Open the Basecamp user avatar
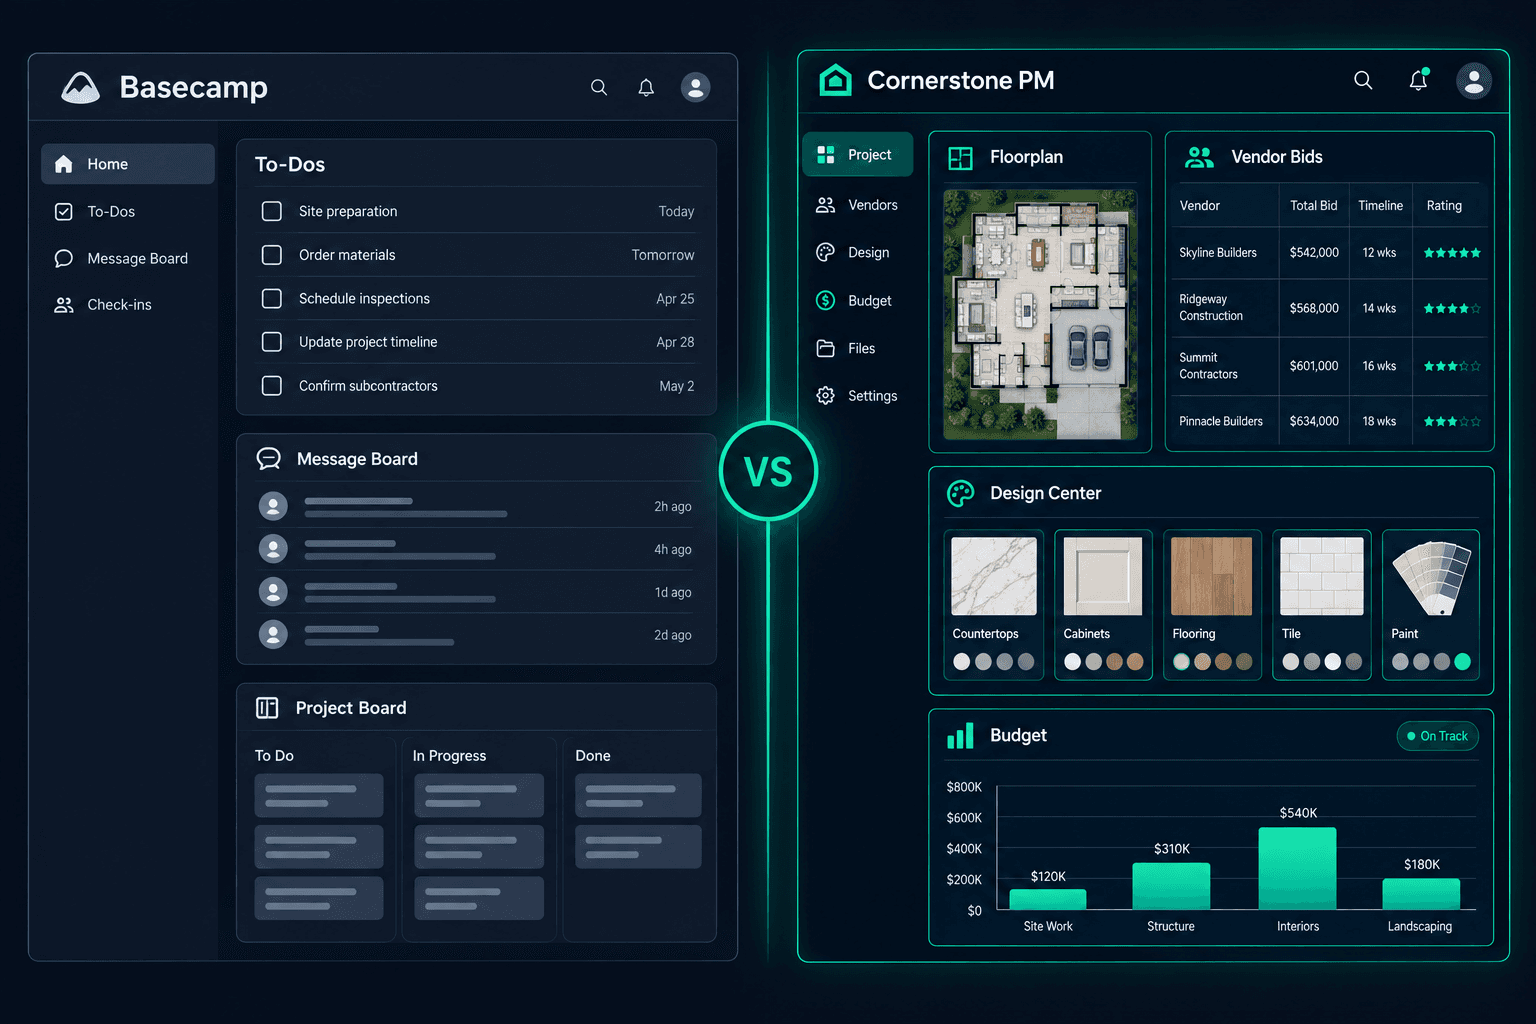Screen dimensions: 1536x1024 (695, 87)
